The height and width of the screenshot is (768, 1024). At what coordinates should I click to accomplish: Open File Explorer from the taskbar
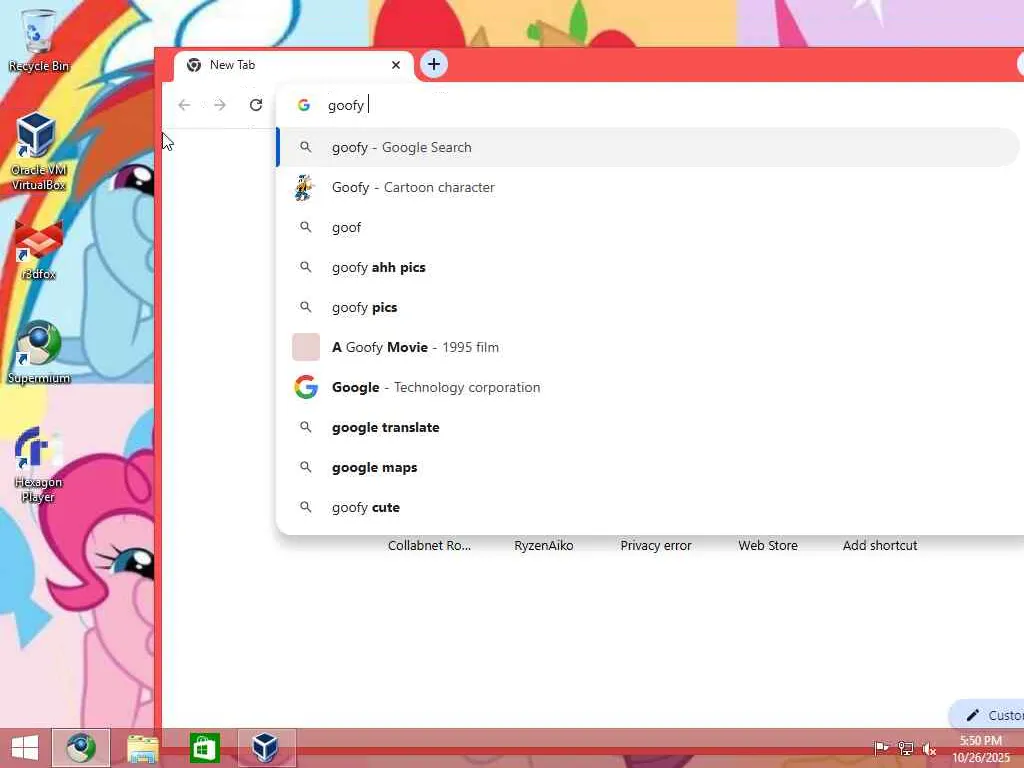click(x=142, y=748)
